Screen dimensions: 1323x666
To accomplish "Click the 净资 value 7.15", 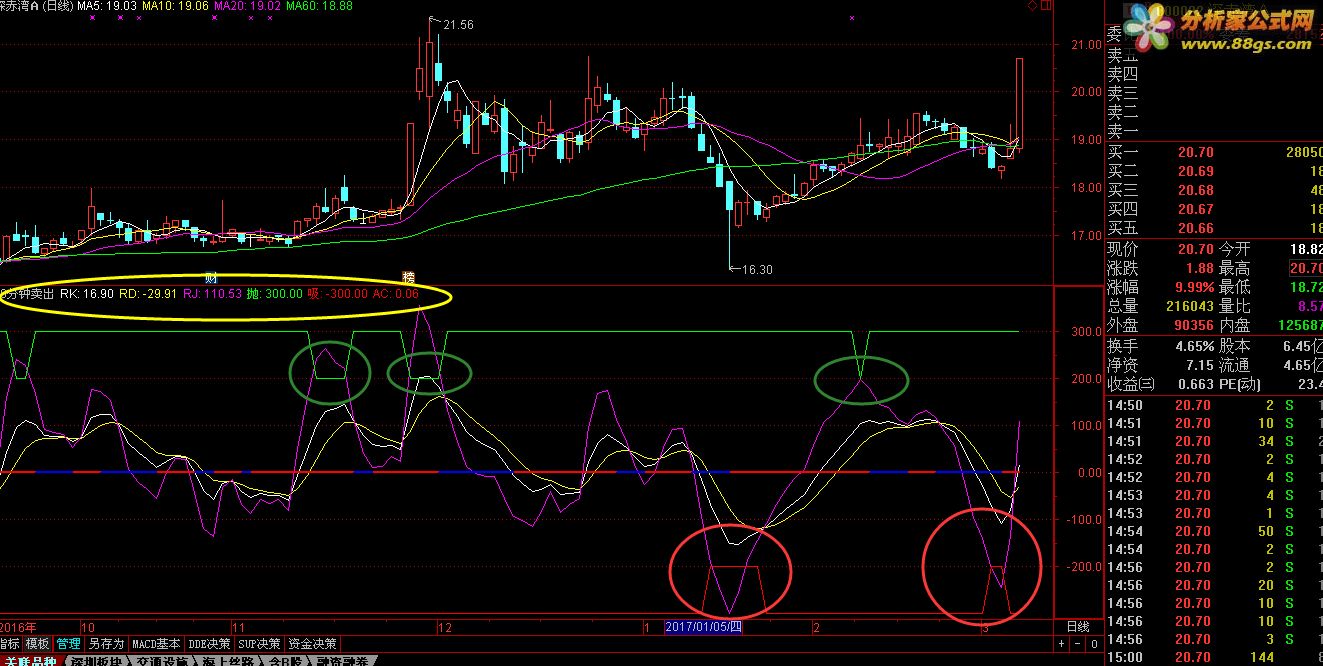I will (x=1199, y=365).
